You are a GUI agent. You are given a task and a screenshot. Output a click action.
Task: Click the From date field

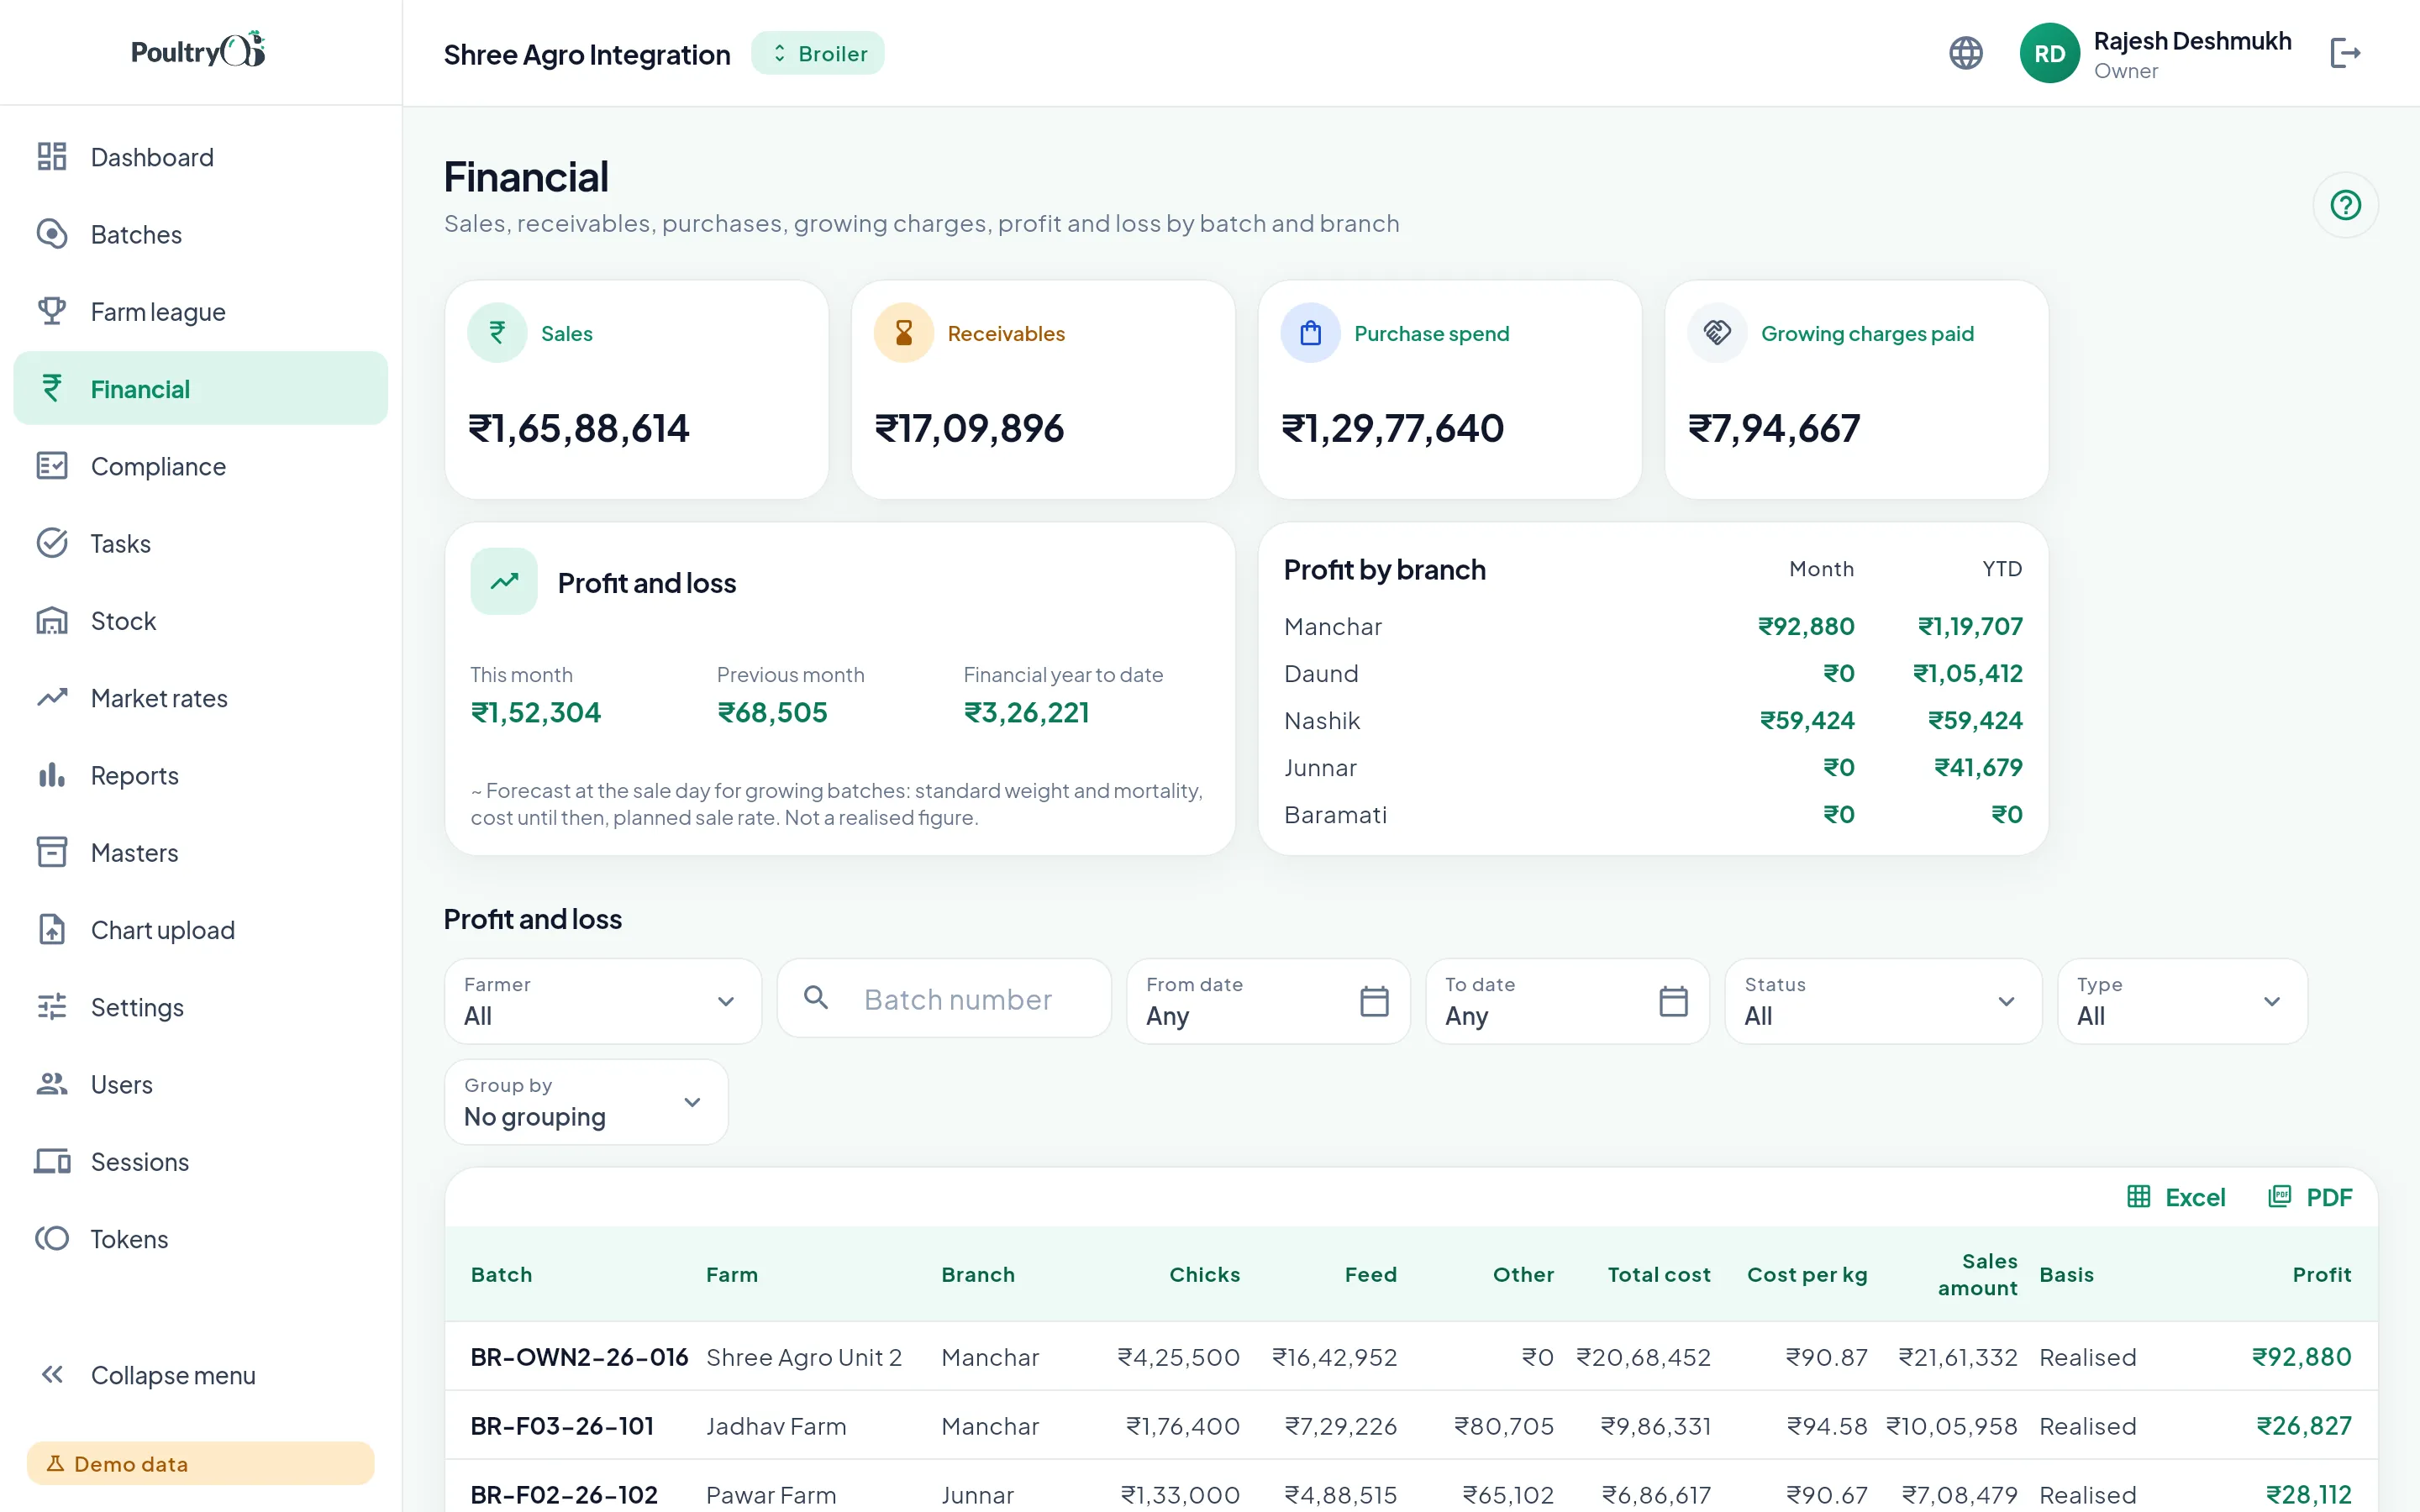[1268, 1001]
